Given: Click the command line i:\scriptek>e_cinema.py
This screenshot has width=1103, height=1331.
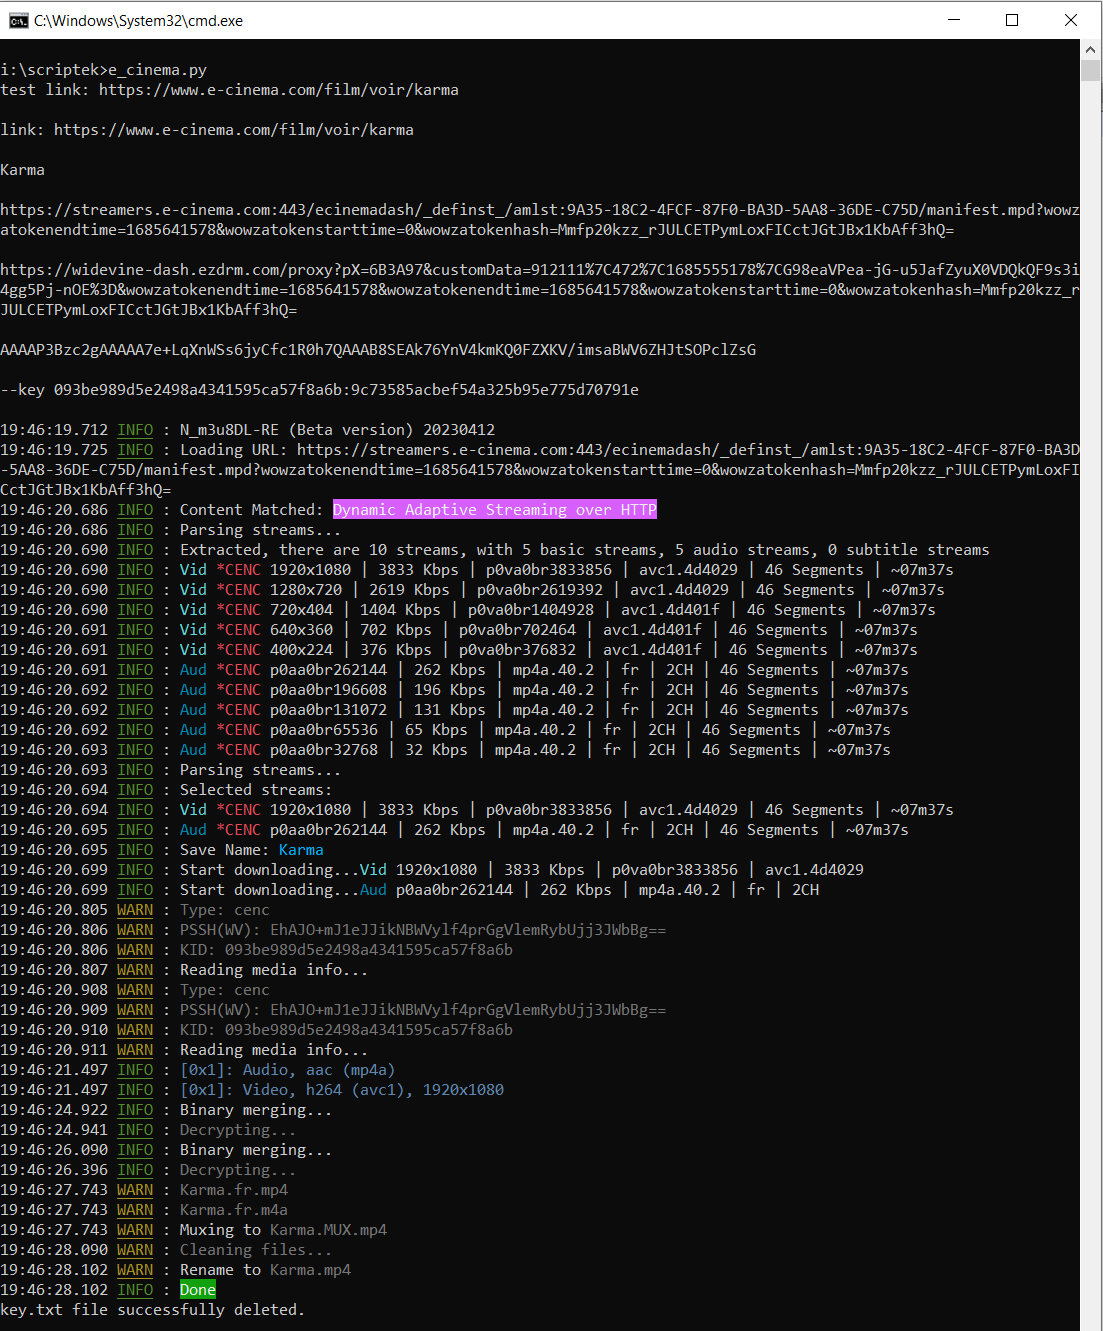Looking at the screenshot, I should 104,70.
